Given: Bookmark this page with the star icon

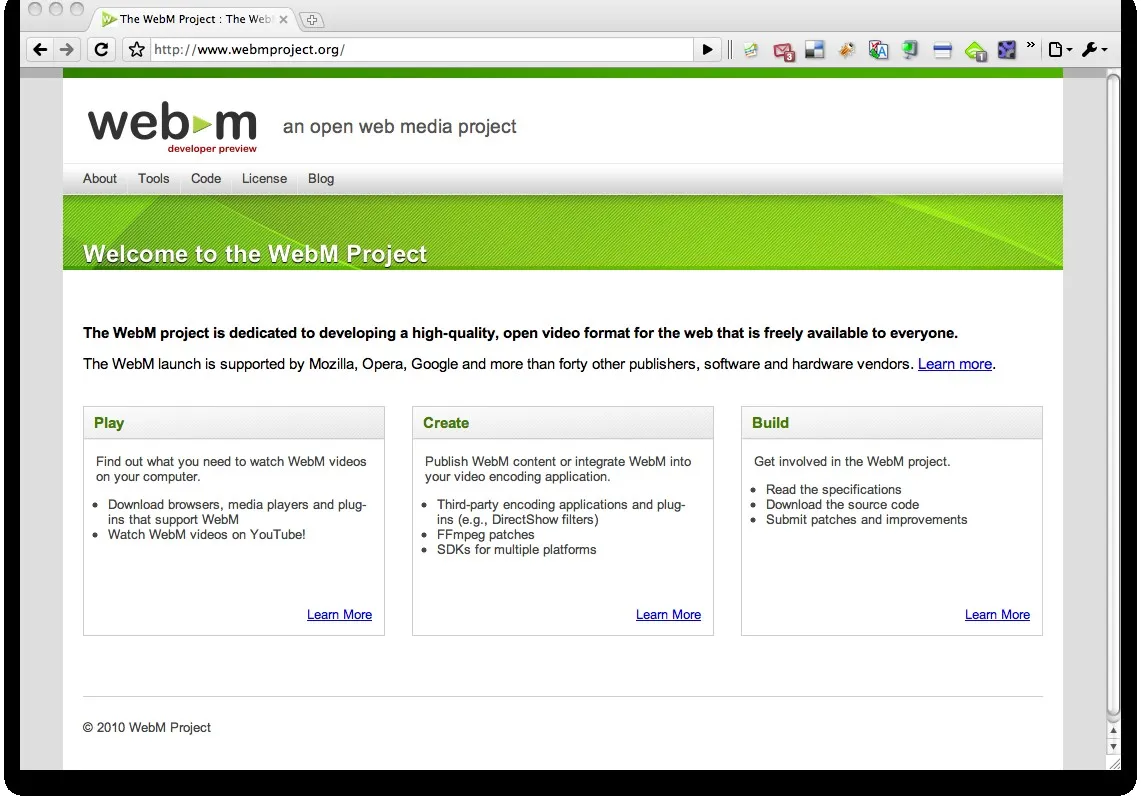Looking at the screenshot, I should coord(136,49).
